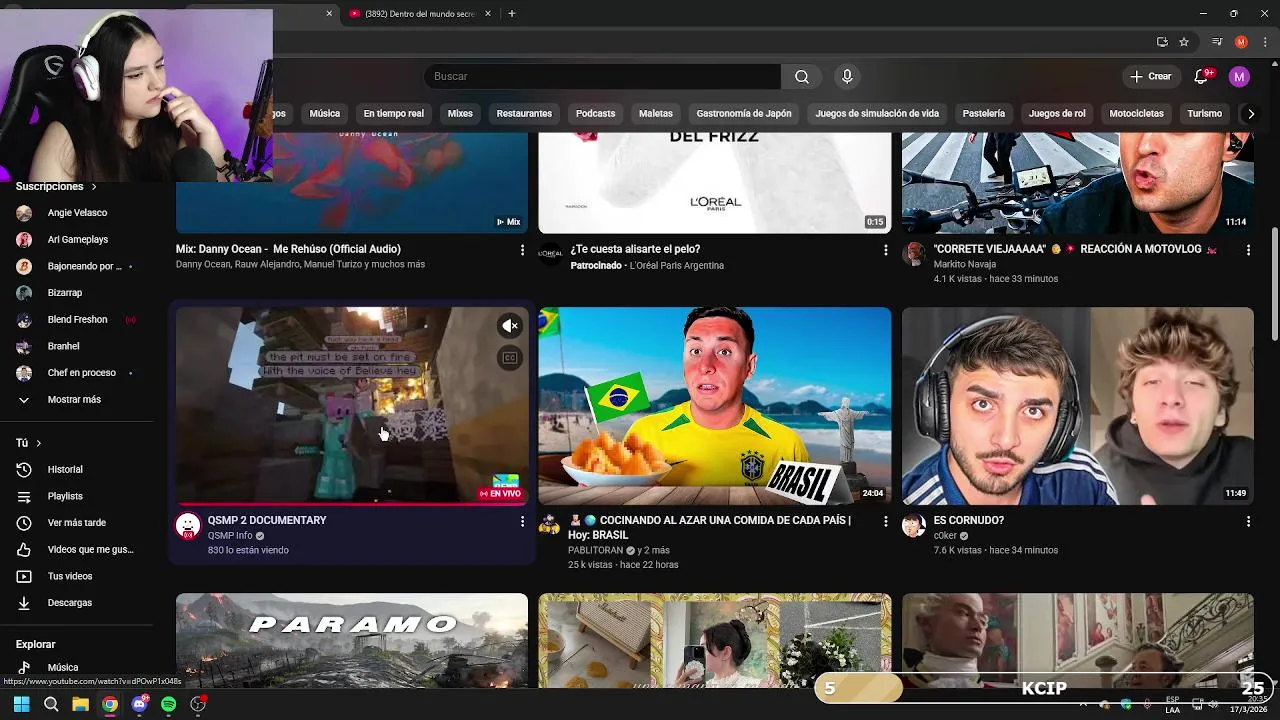Open Spotify from the taskbar

click(169, 704)
